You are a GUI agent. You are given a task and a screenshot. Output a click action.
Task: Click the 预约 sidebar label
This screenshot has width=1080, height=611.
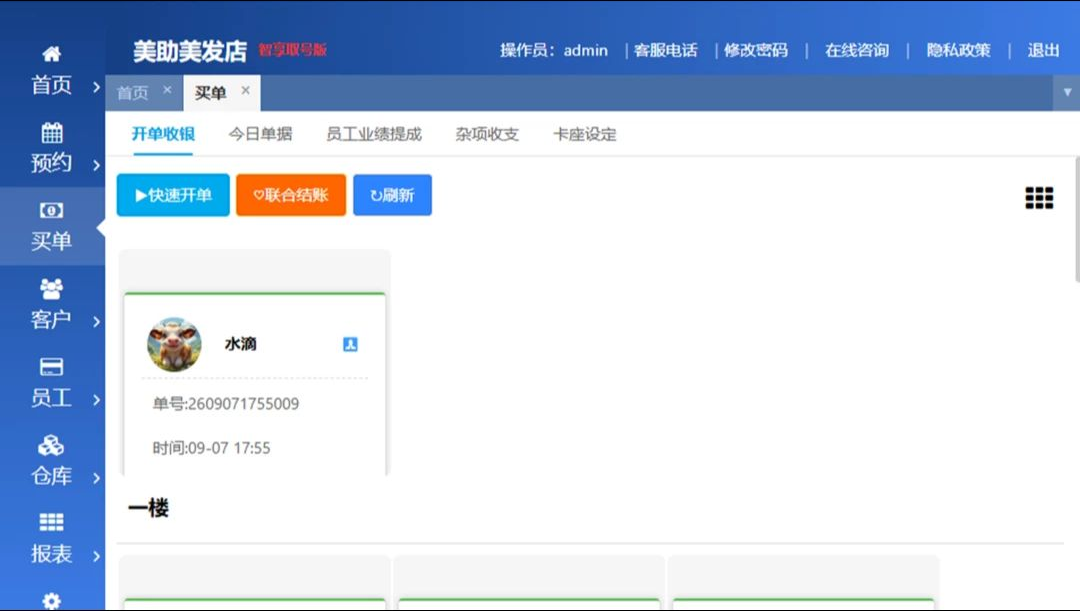(x=52, y=163)
